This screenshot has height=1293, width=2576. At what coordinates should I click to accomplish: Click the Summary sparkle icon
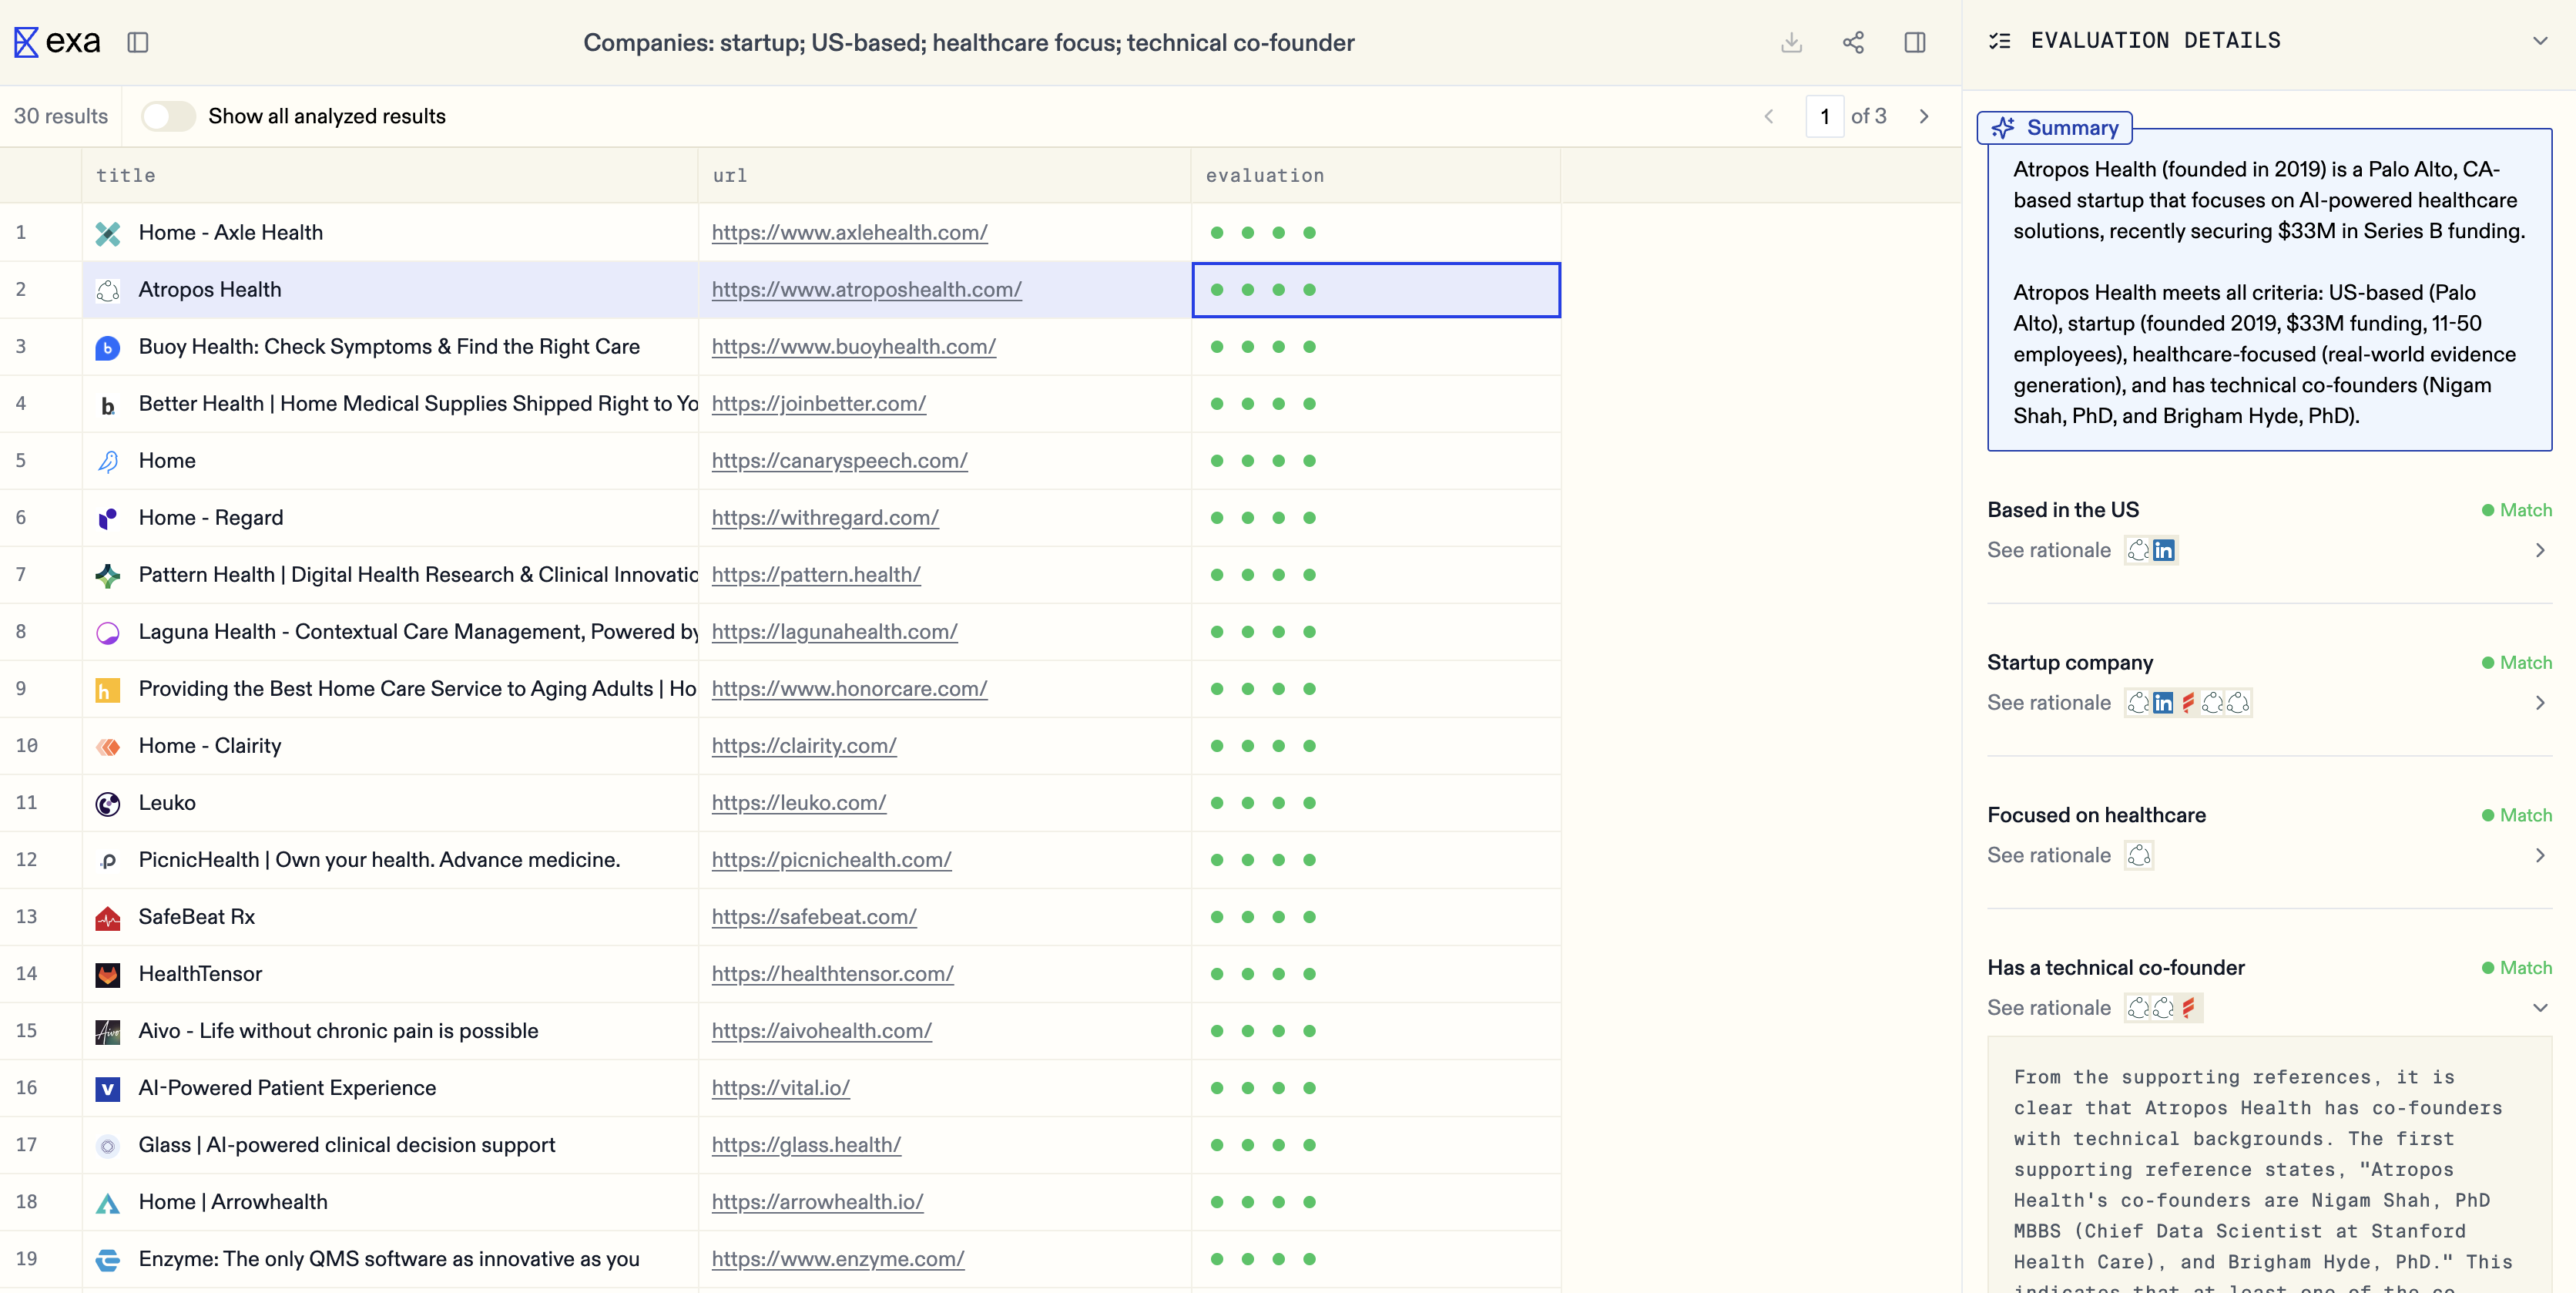[x=2003, y=127]
